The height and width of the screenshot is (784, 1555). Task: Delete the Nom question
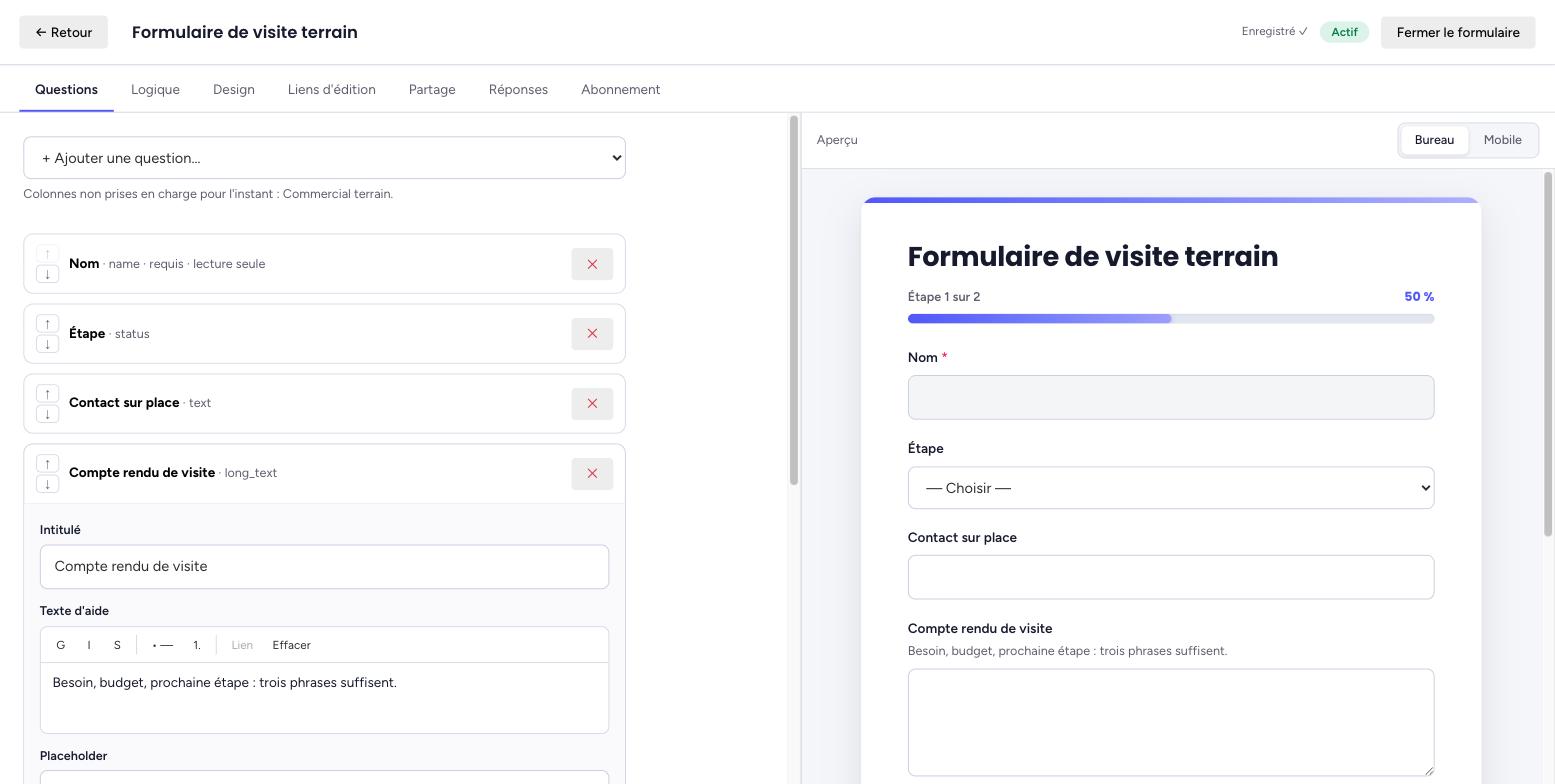592,264
